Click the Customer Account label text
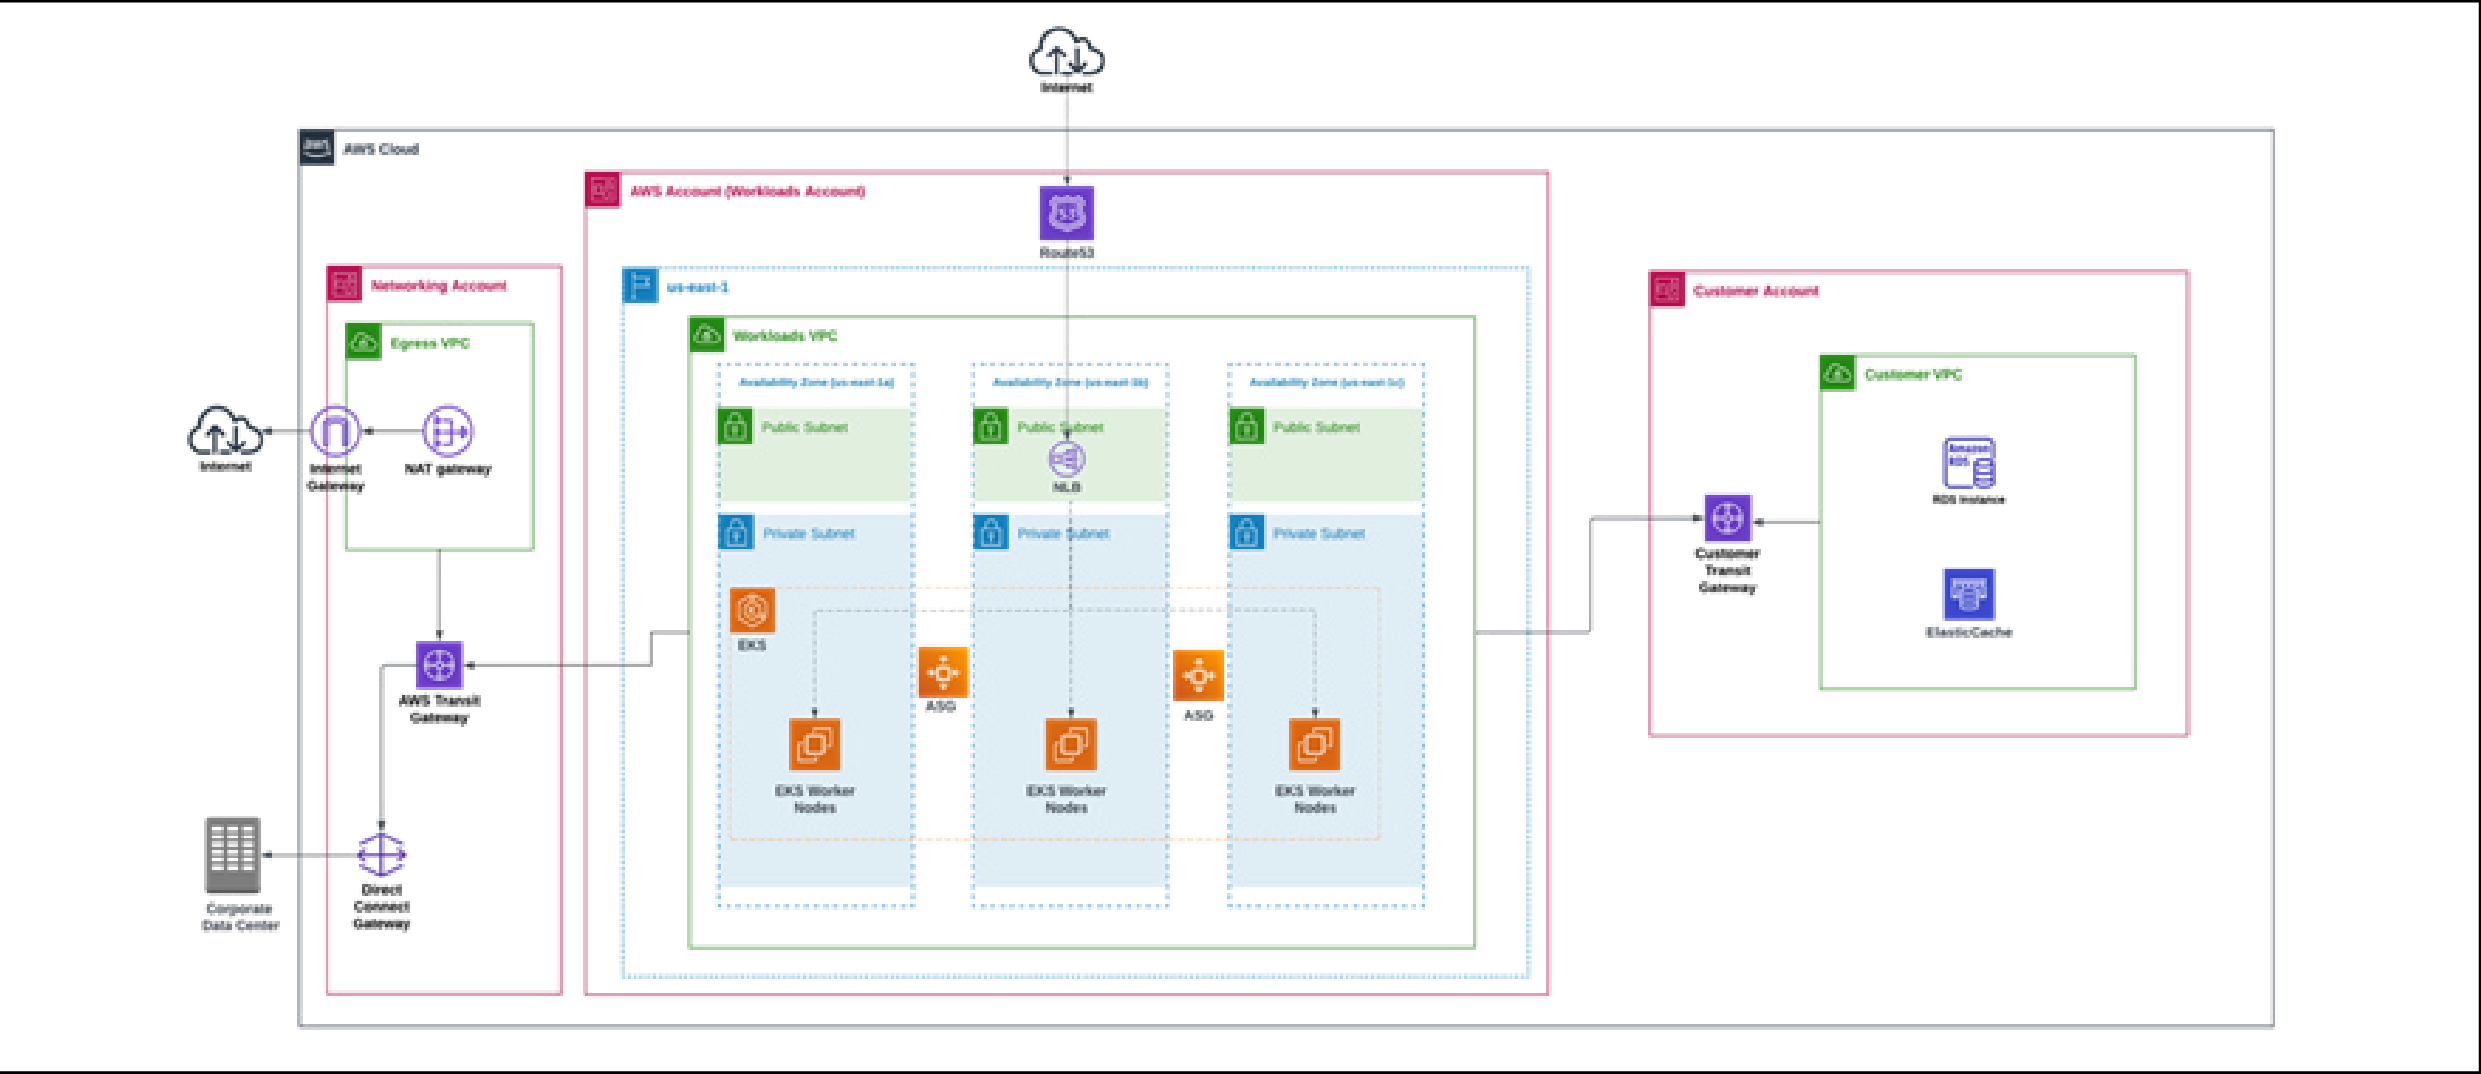The height and width of the screenshot is (1074, 2481). click(x=1755, y=291)
